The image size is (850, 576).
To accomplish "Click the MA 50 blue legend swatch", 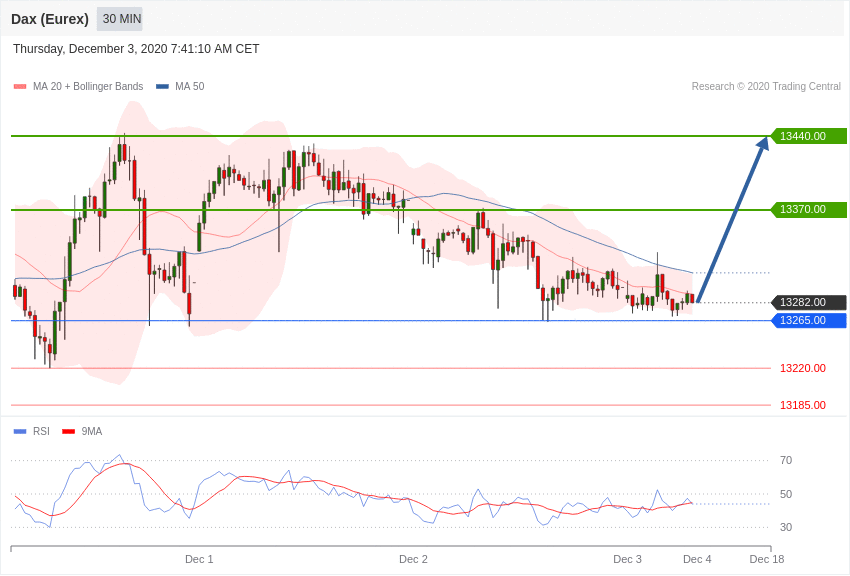I will [x=162, y=86].
